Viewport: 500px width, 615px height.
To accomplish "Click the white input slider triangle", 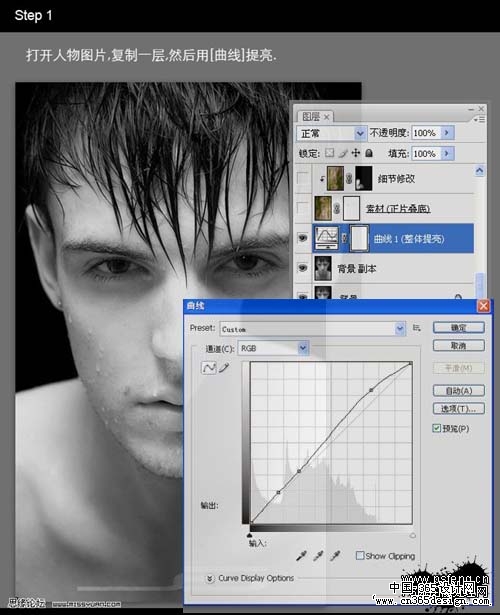I will click(x=413, y=535).
